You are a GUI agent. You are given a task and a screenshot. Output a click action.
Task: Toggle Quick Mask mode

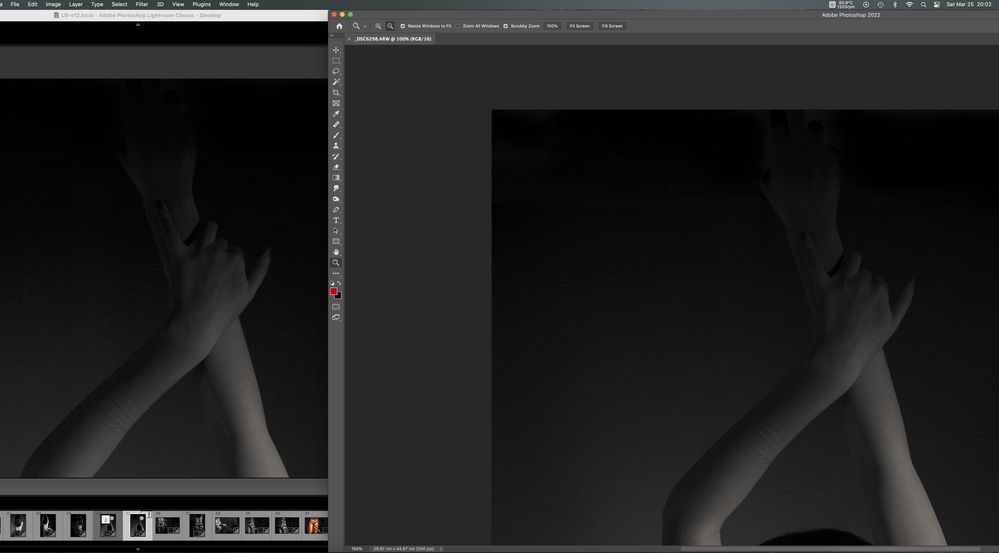click(x=336, y=306)
